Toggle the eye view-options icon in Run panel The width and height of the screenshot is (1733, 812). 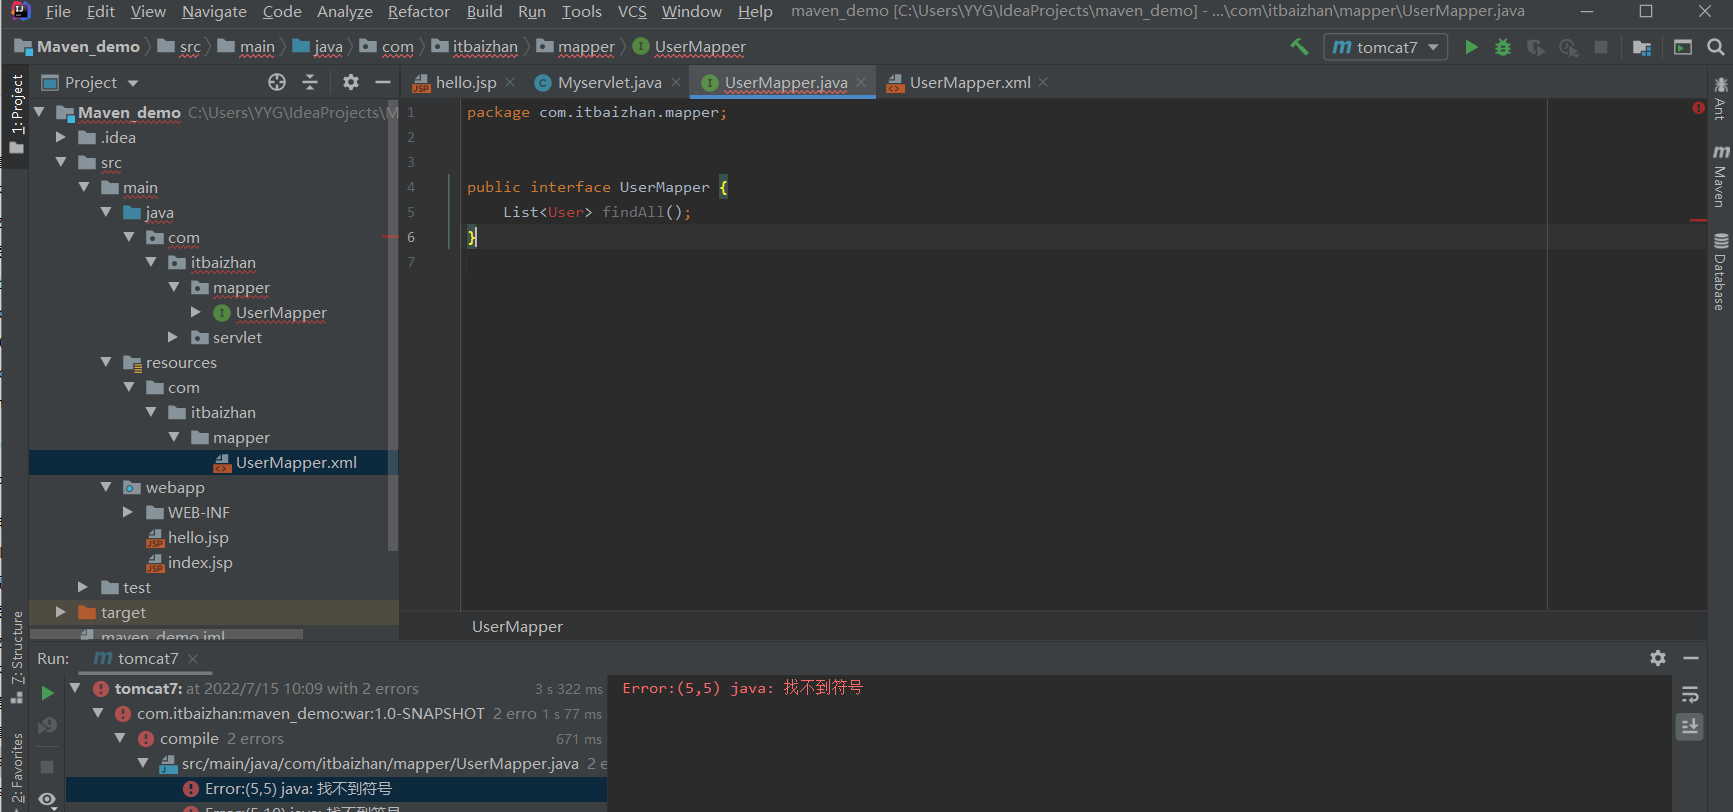(x=47, y=799)
